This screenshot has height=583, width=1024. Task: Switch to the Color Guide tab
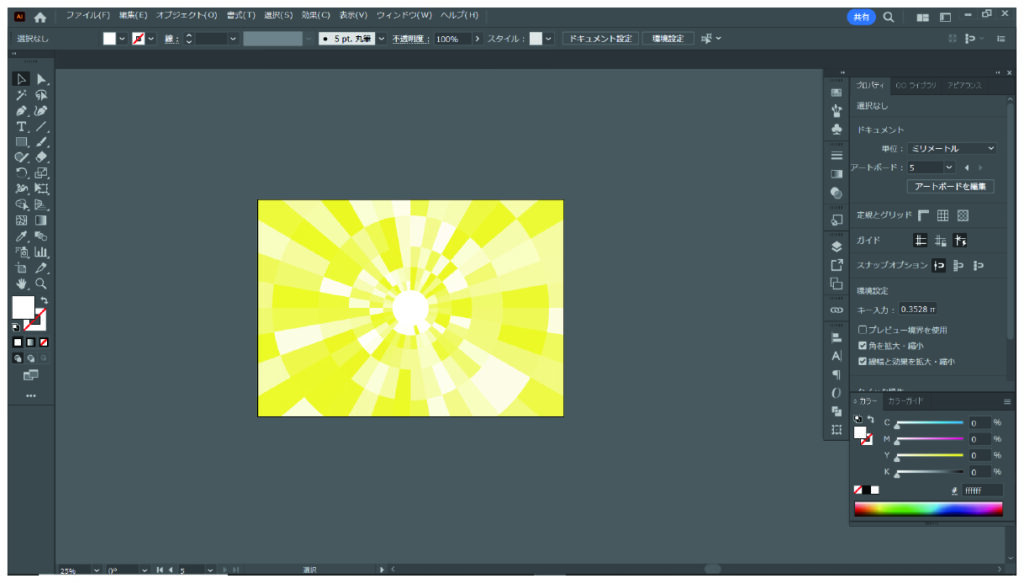pos(905,401)
